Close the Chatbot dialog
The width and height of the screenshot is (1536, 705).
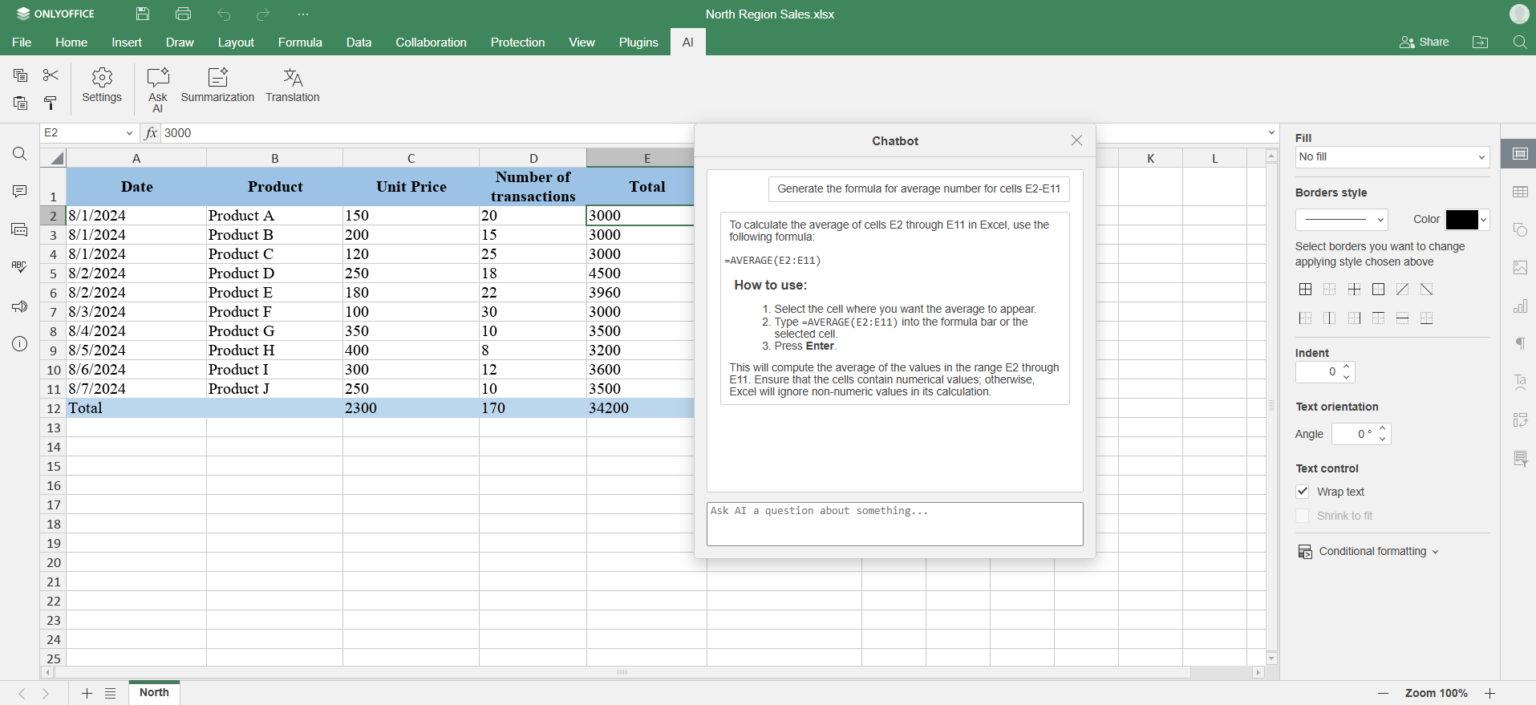click(x=1077, y=141)
